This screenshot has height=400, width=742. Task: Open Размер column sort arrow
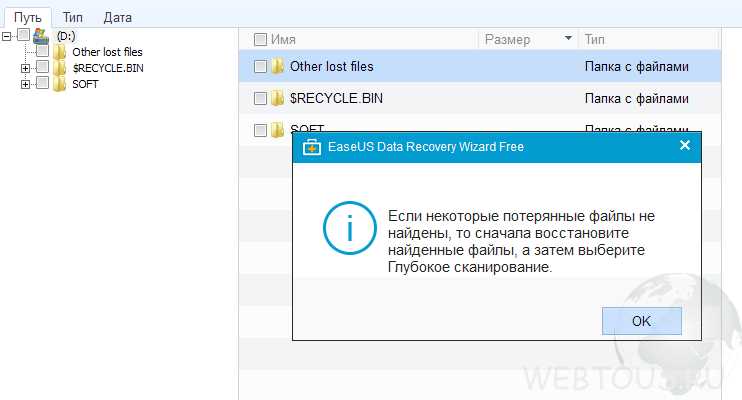[x=568, y=38]
